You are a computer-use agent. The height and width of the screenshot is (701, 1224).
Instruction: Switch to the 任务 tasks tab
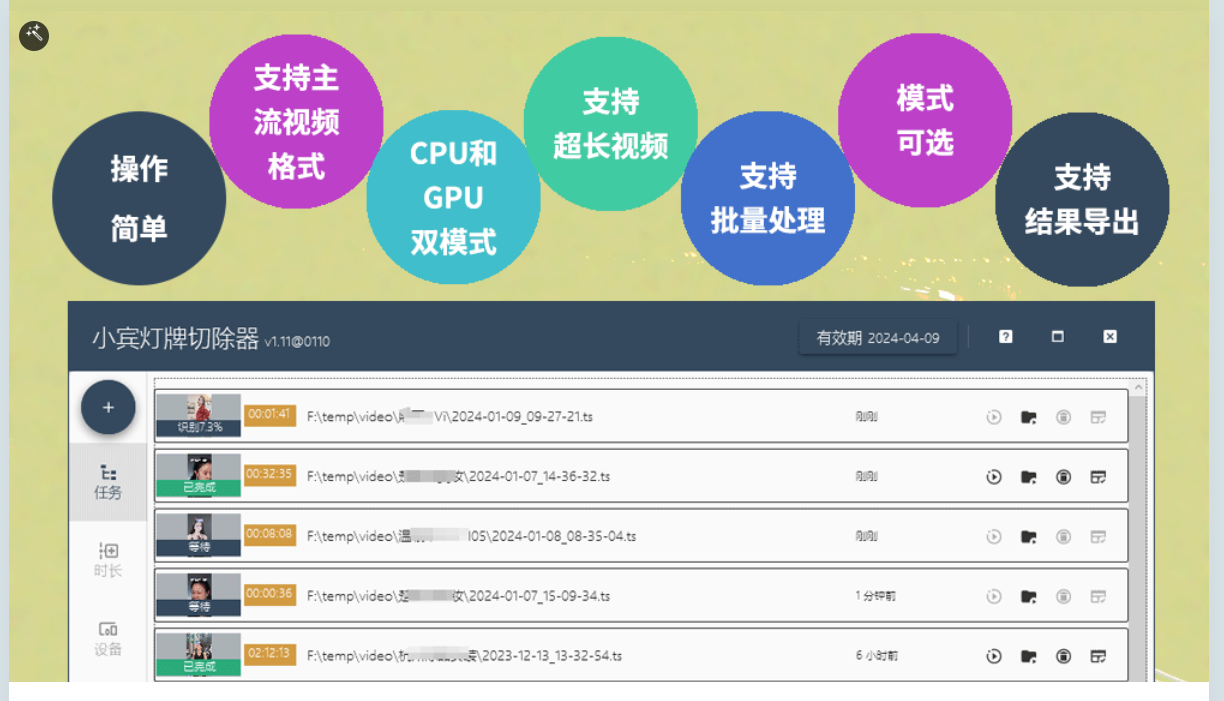click(108, 480)
